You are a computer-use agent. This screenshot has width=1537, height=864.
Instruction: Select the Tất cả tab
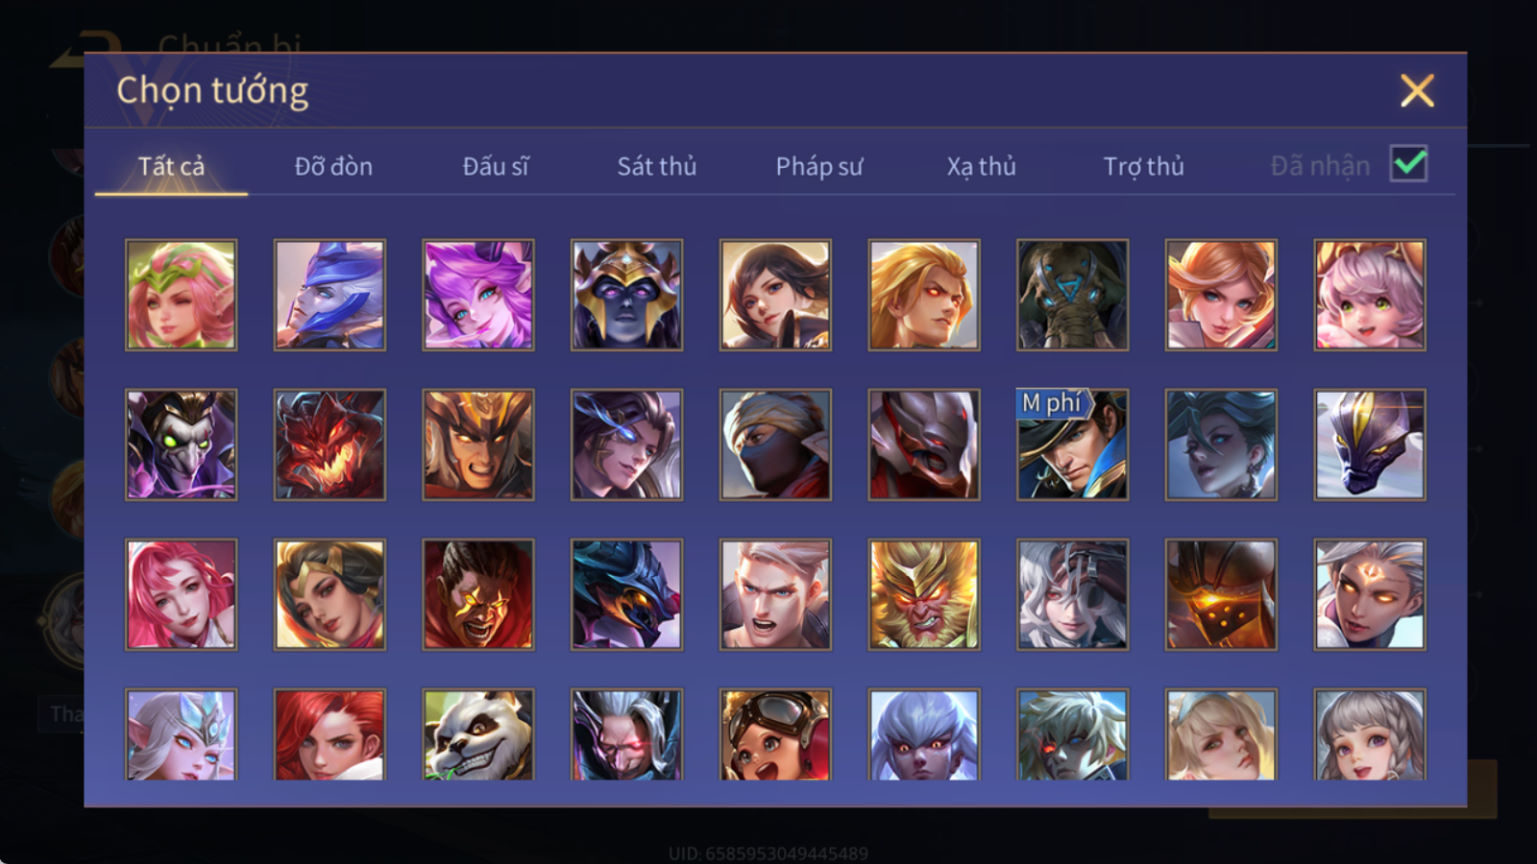pos(171,166)
